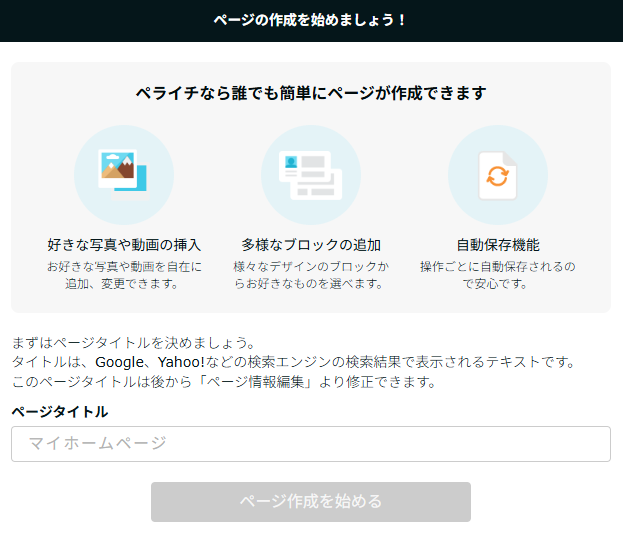The height and width of the screenshot is (534, 623).
Task: Click the page title input field
Action: tap(311, 444)
